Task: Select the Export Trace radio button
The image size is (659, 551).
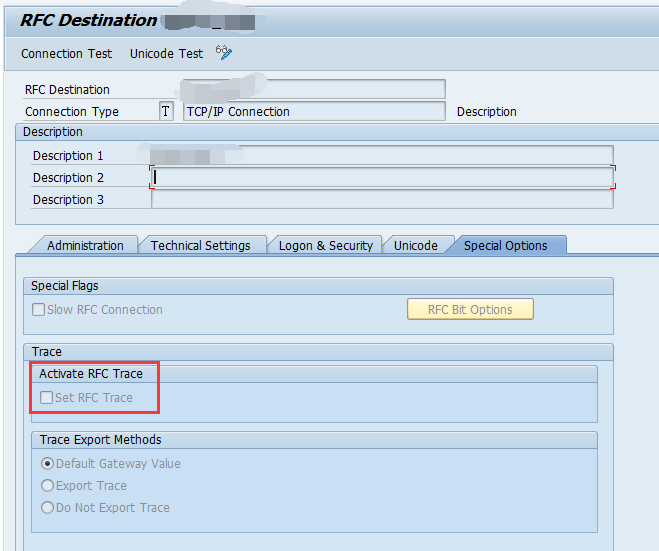Action: (x=47, y=485)
